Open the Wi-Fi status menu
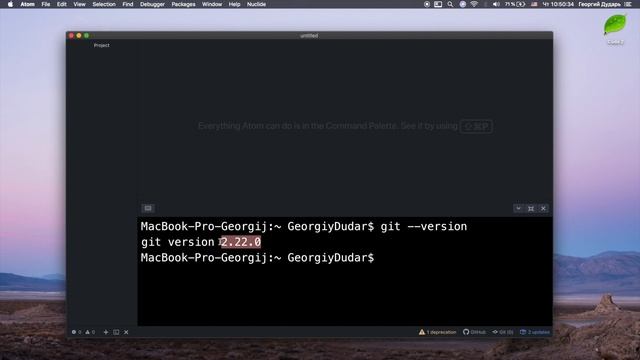 coord(474,4)
